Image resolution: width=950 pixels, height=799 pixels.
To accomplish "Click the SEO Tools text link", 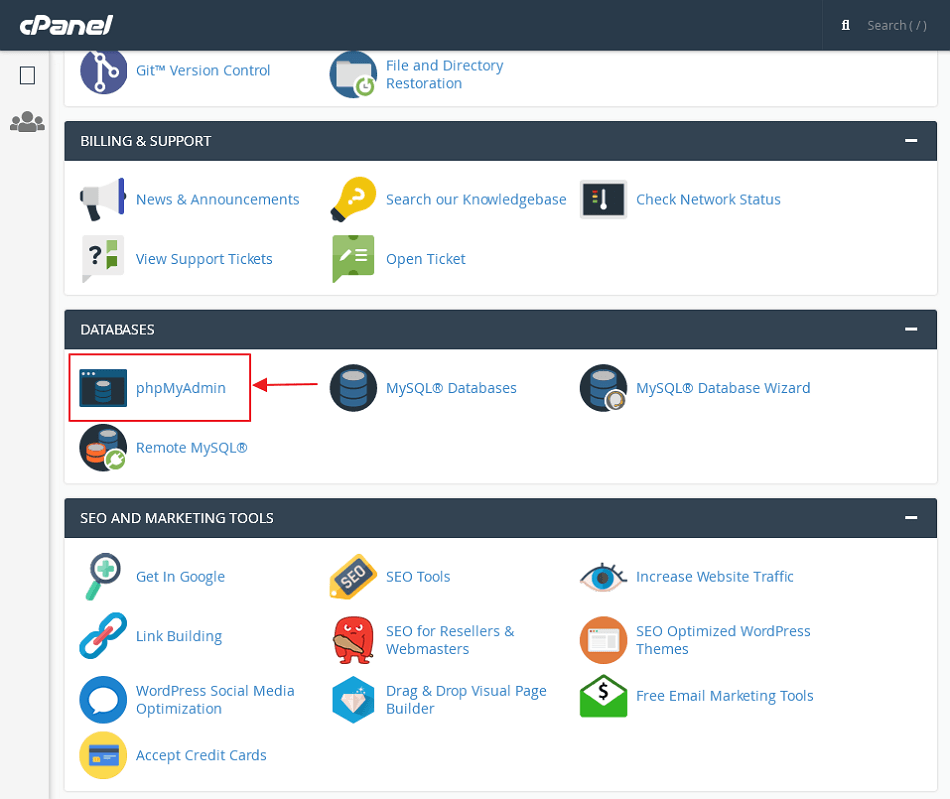I will pyautogui.click(x=418, y=577).
